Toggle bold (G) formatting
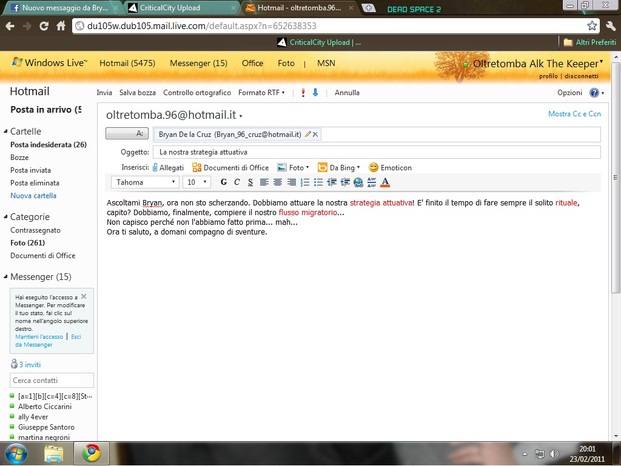Viewport: 621px width, 466px height. [x=224, y=182]
